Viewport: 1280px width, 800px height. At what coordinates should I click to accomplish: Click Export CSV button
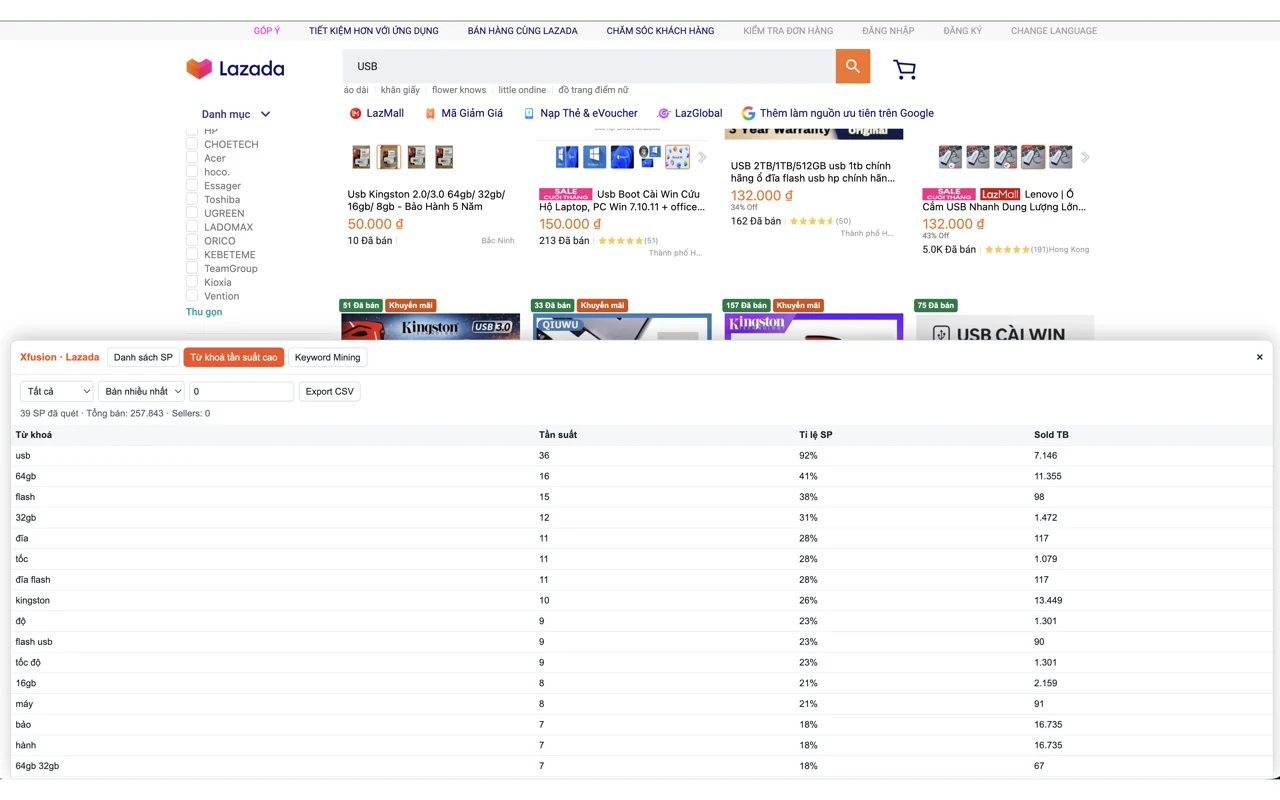(x=330, y=391)
